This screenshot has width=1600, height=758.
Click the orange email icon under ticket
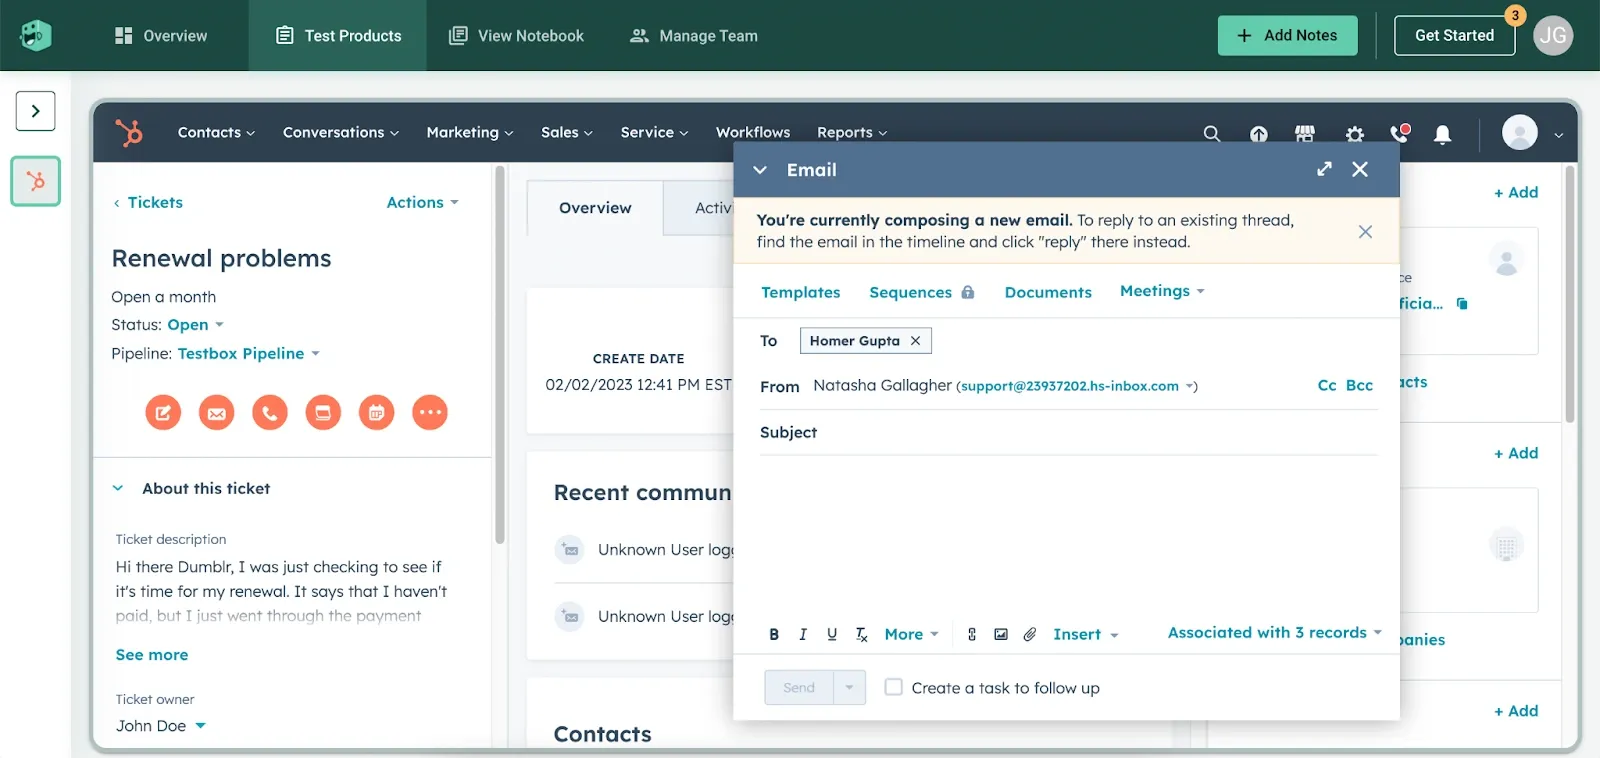pyautogui.click(x=216, y=412)
